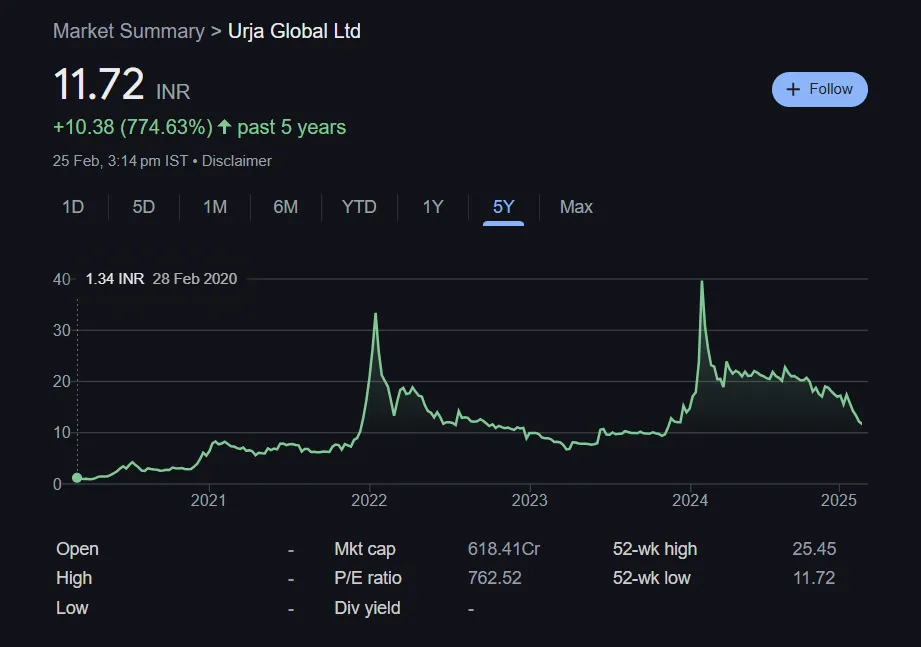Open the Disclaimer link
Viewport: 921px width, 647px height.
click(237, 161)
